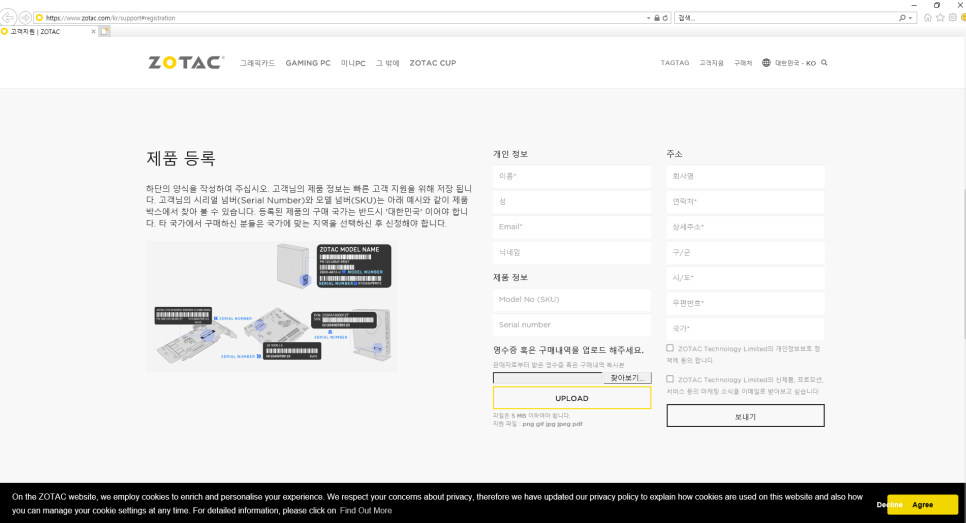966x523 pixels.
Task: Click the 우편번호 postal code field
Action: tap(745, 303)
